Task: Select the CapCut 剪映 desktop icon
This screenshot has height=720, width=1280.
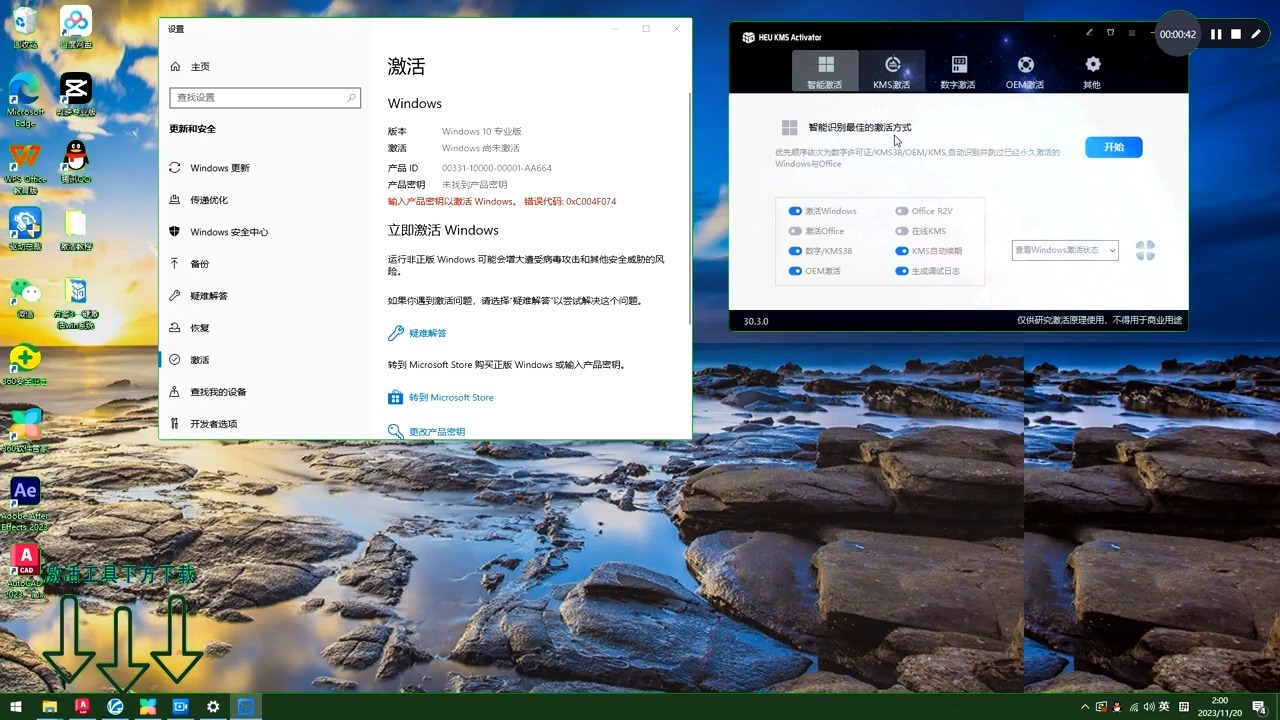Action: (76, 94)
